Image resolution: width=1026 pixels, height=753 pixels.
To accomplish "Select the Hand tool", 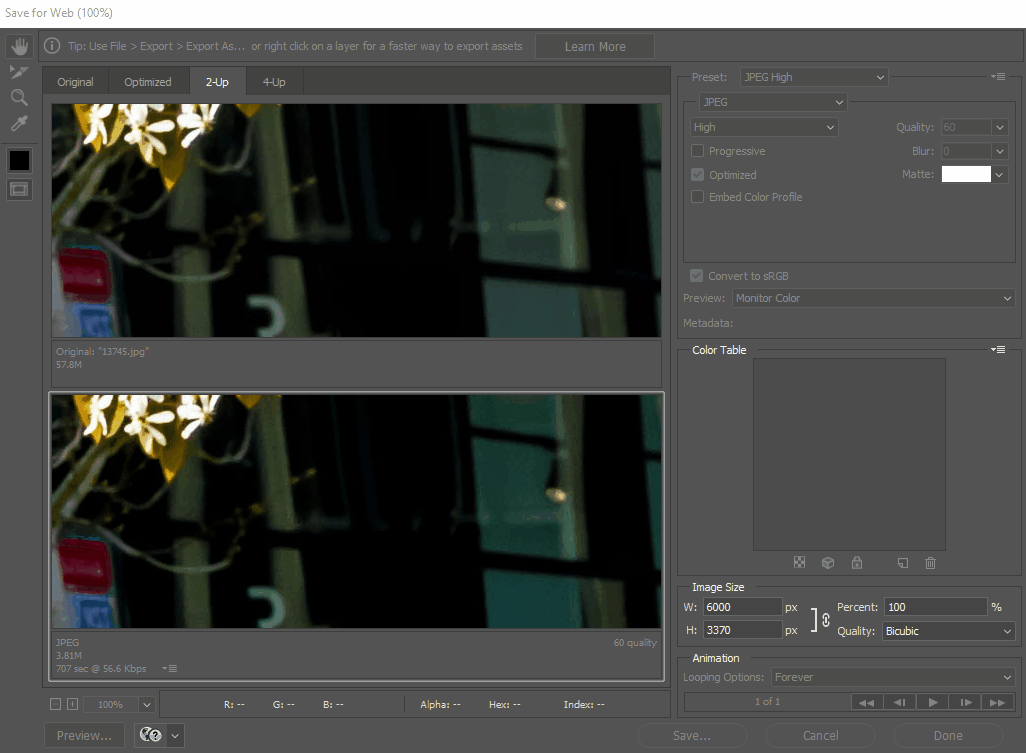I will click(x=19, y=46).
